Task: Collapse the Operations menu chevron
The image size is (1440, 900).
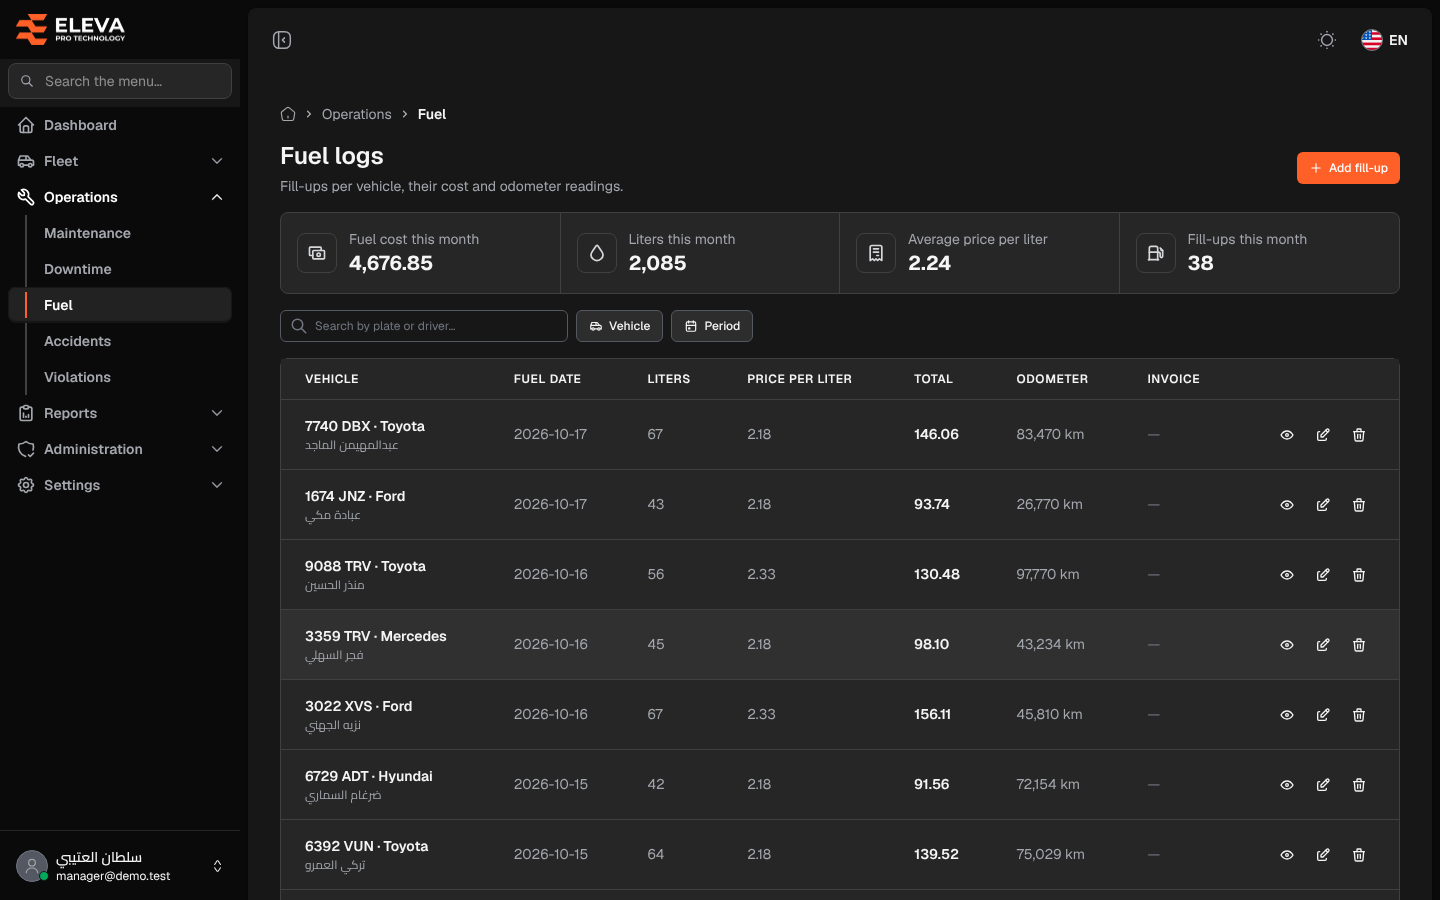Action: coord(217,197)
